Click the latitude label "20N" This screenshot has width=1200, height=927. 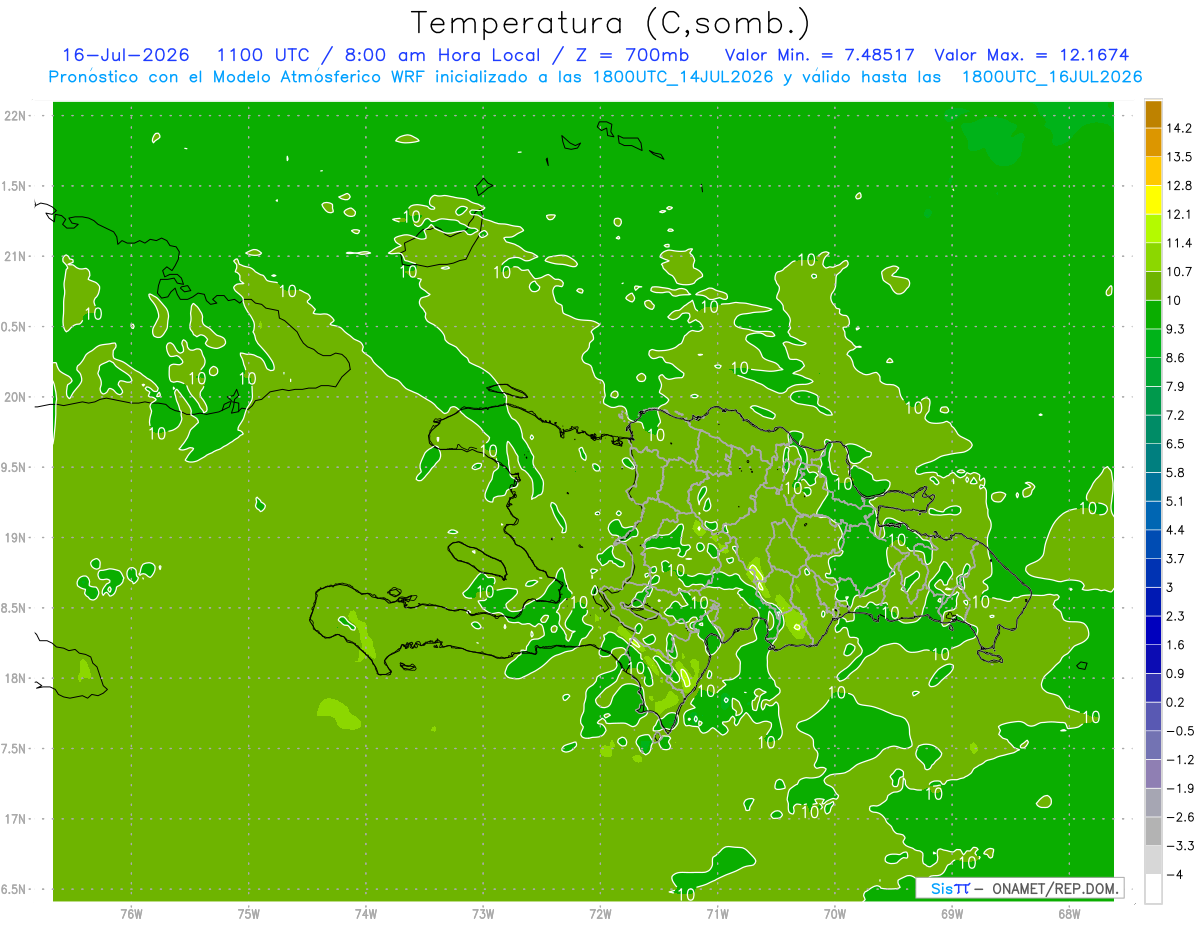[16, 398]
